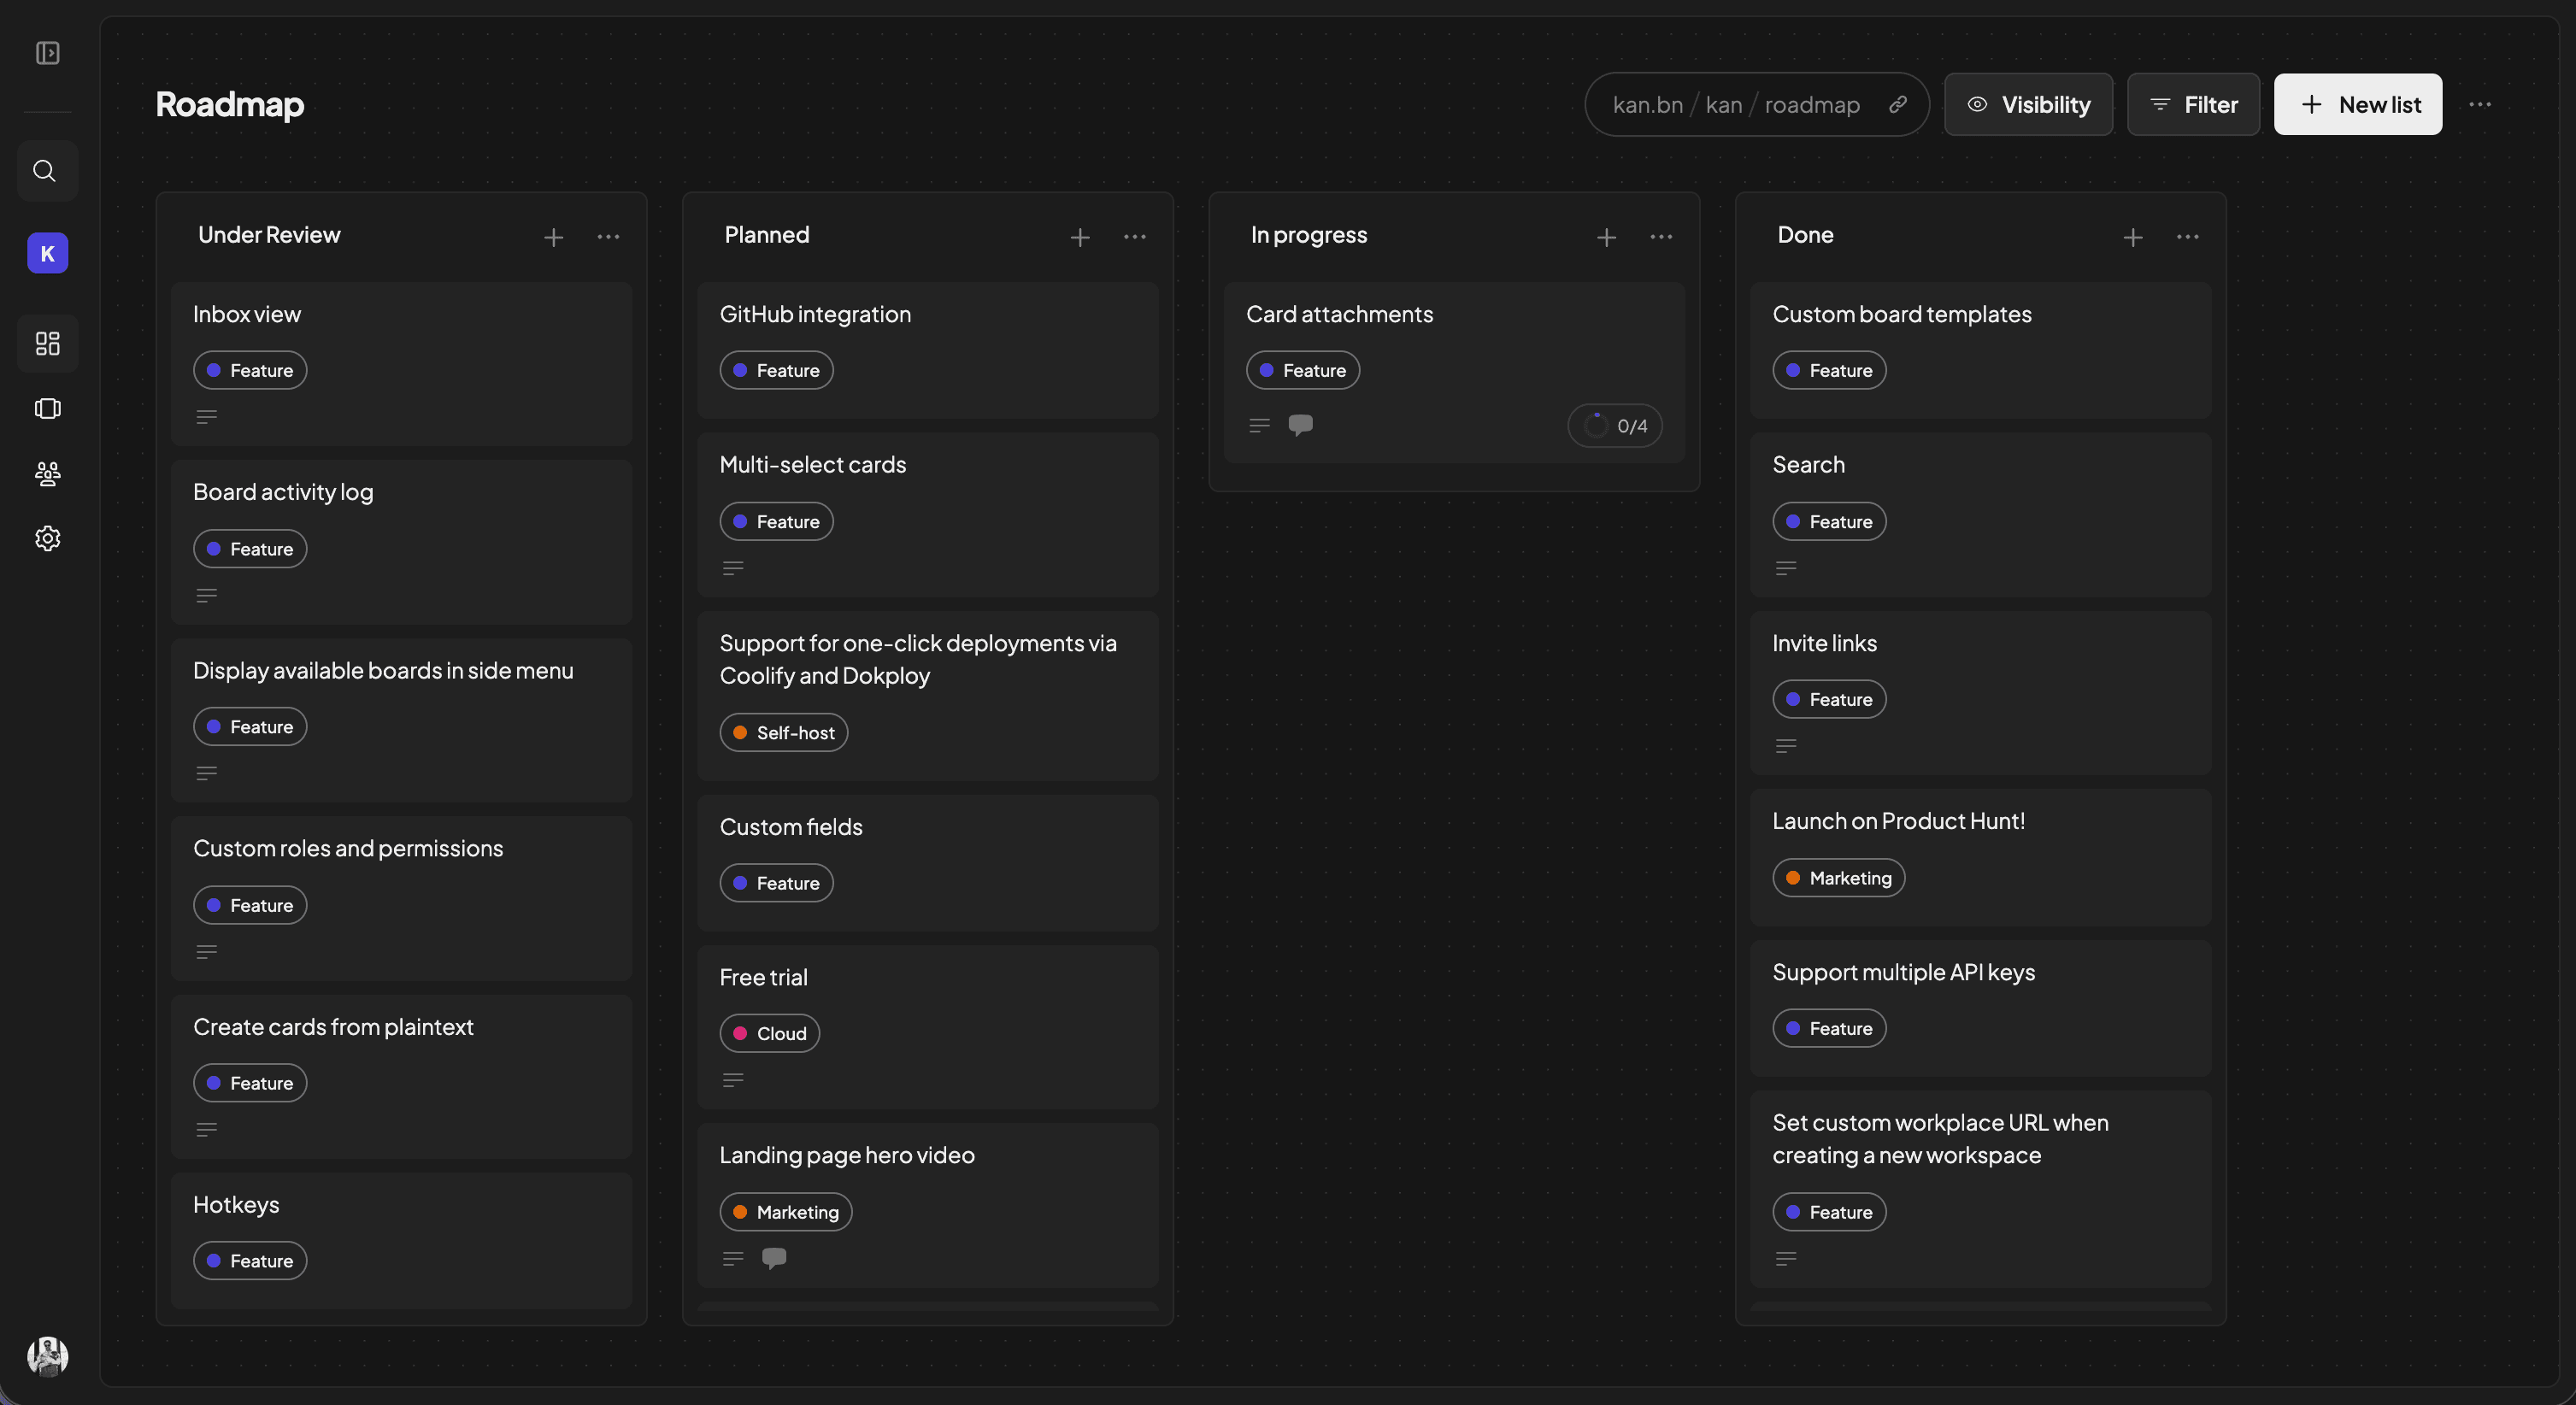This screenshot has width=2576, height=1405.
Task: Click the link icon next to the breadcrumb
Action: click(1898, 104)
